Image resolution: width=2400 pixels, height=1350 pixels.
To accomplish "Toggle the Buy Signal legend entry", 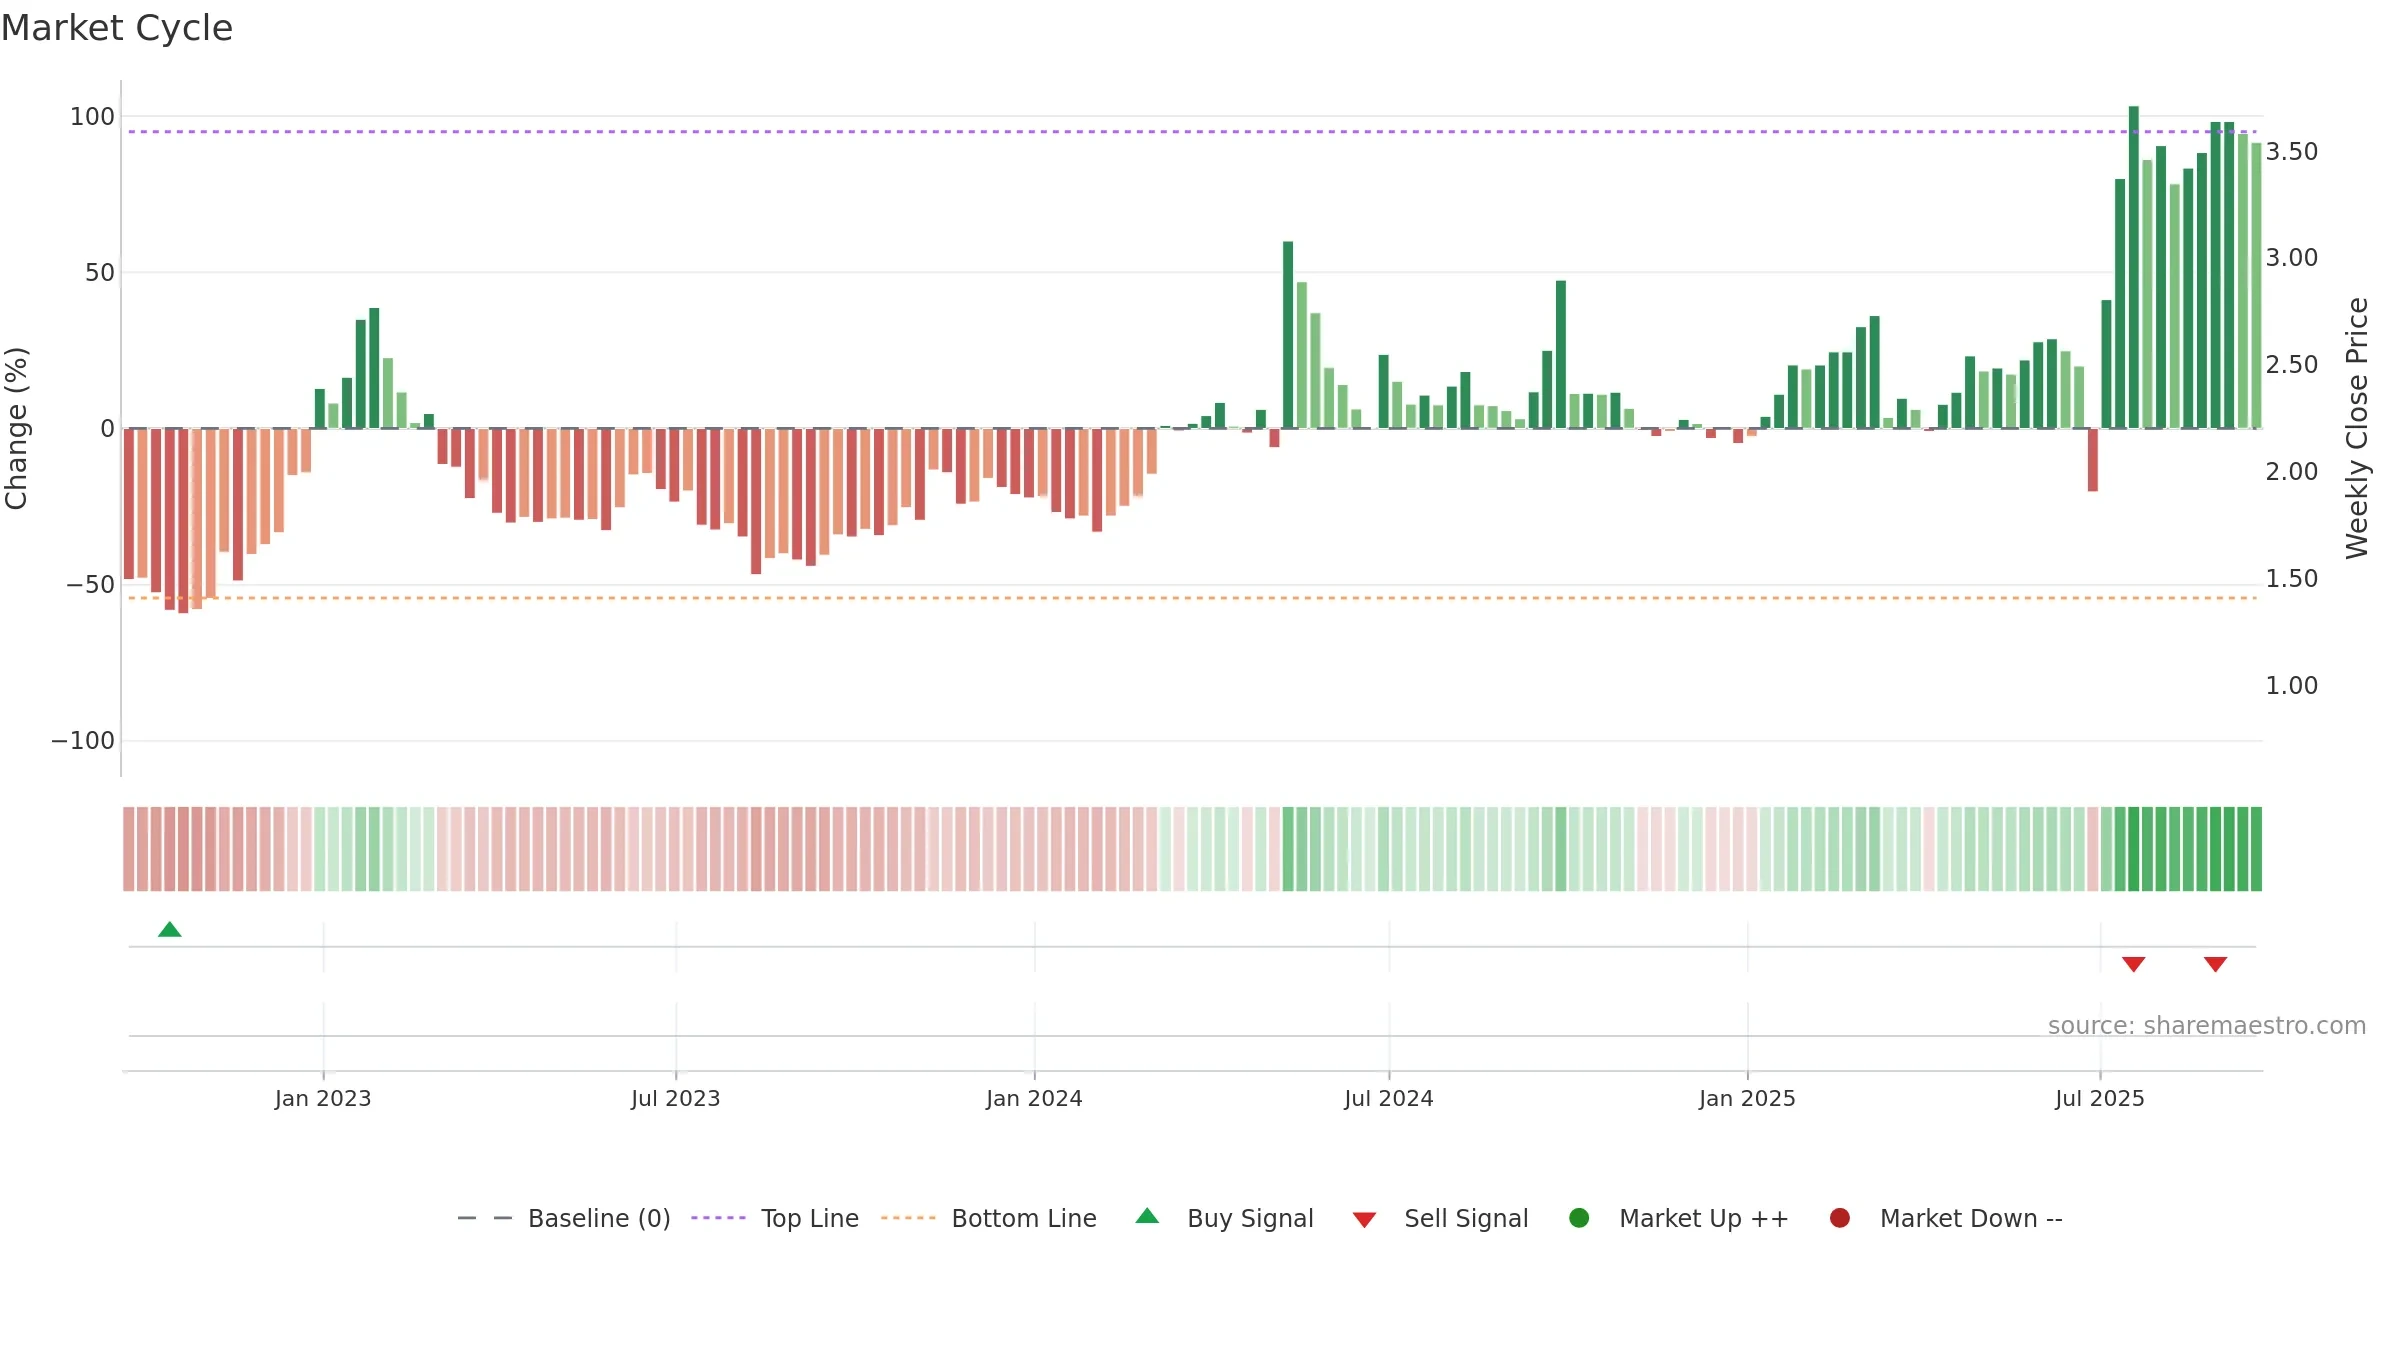I will point(1225,1218).
